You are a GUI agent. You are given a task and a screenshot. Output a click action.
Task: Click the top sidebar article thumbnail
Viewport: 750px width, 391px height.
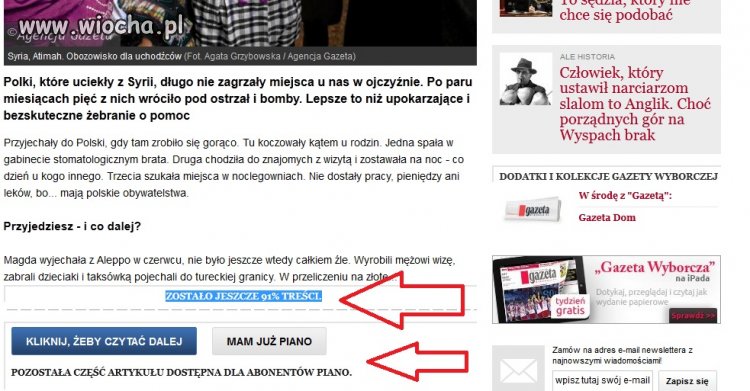[526, 8]
